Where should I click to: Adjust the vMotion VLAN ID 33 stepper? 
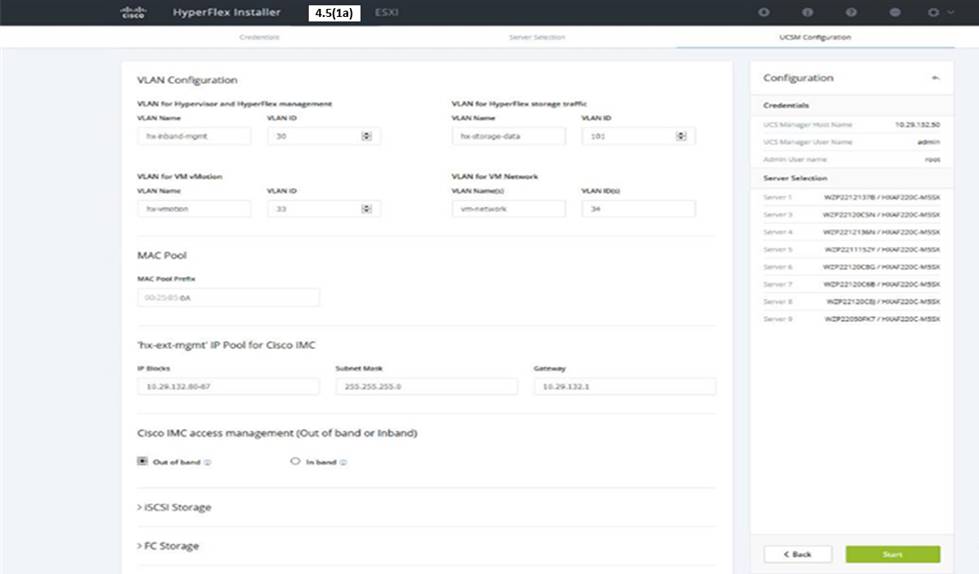tap(367, 209)
